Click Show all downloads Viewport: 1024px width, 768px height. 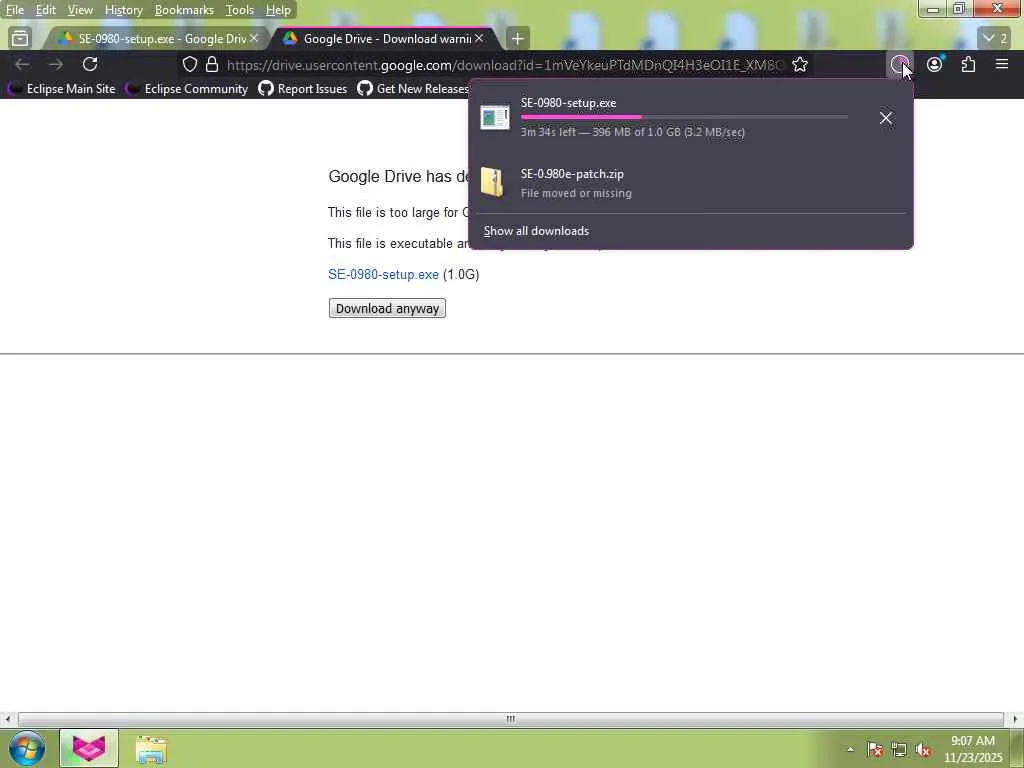(536, 231)
